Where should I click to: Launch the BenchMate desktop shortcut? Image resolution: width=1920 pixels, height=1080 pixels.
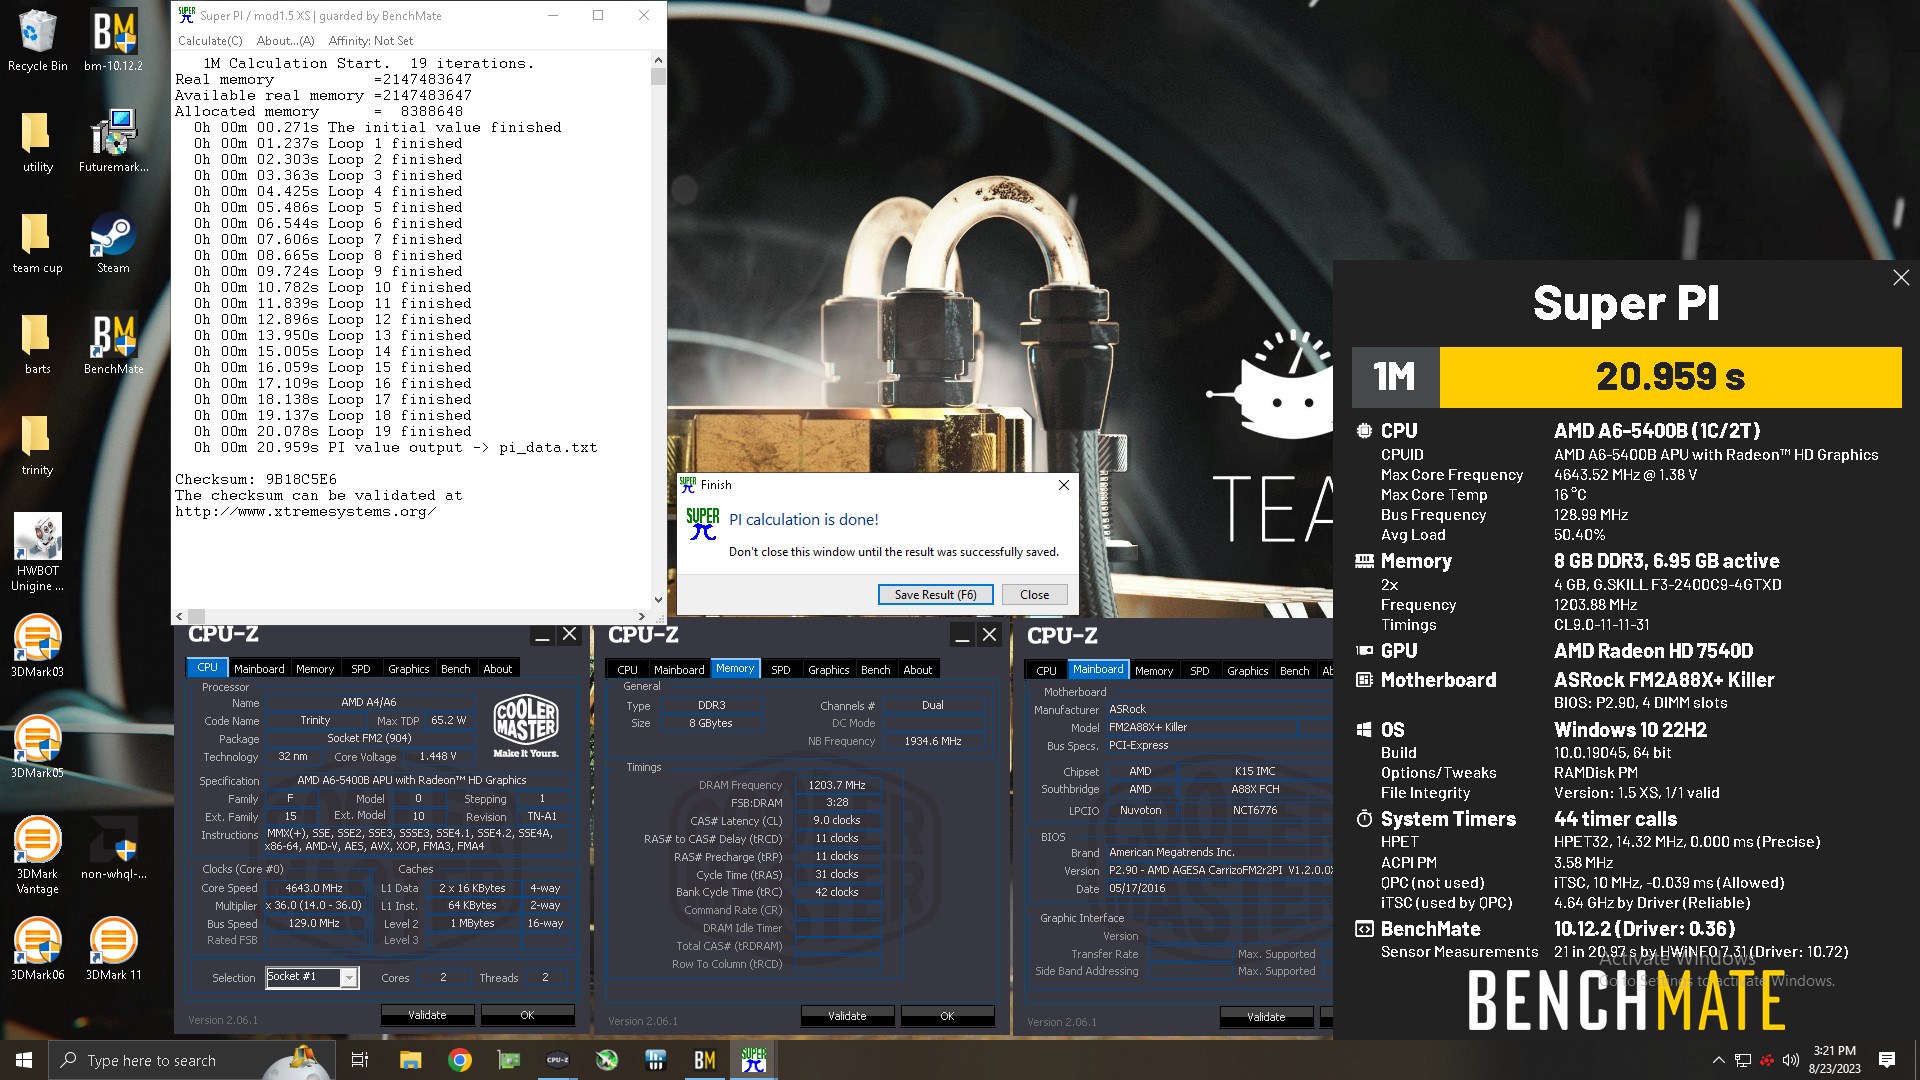tap(113, 343)
